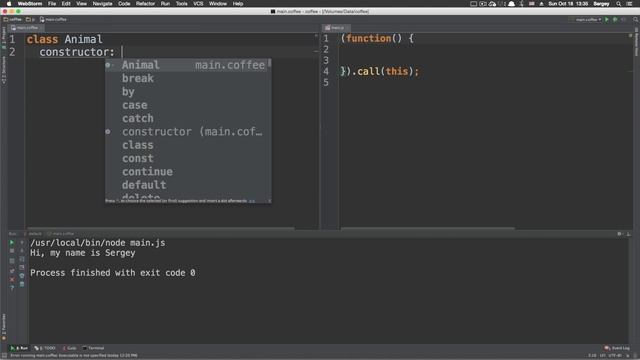Toggle tool window buttons at bottom-left status corner
The image size is (640, 360).
point(4,356)
